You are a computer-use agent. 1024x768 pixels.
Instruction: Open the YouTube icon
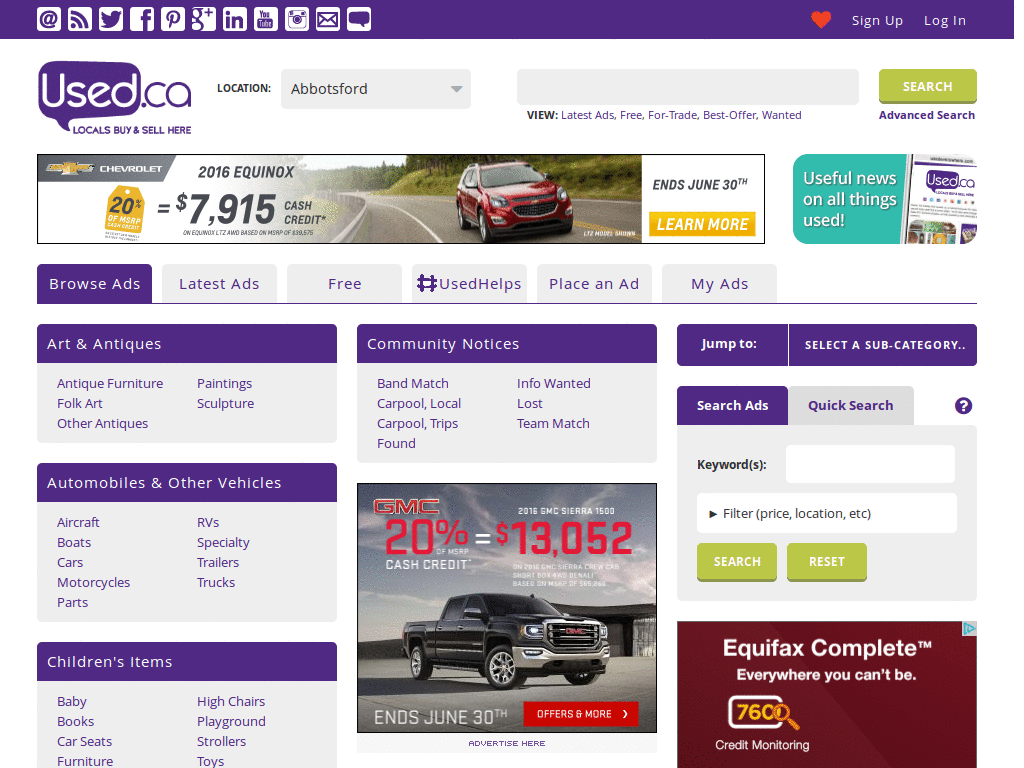(x=265, y=19)
